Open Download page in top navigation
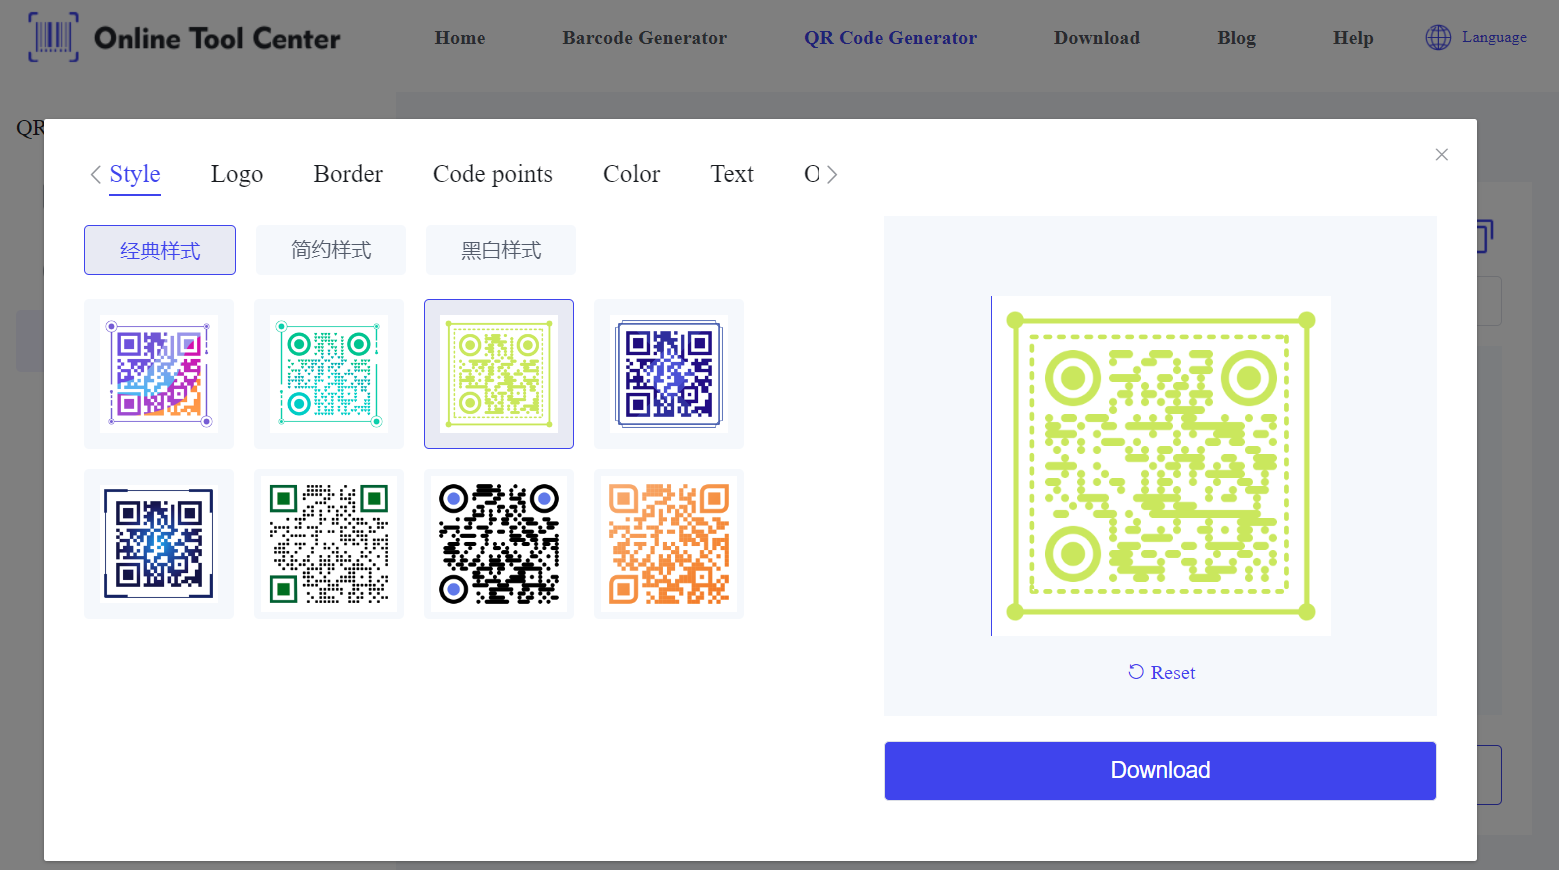Viewport: 1559px width, 870px height. 1097,38
